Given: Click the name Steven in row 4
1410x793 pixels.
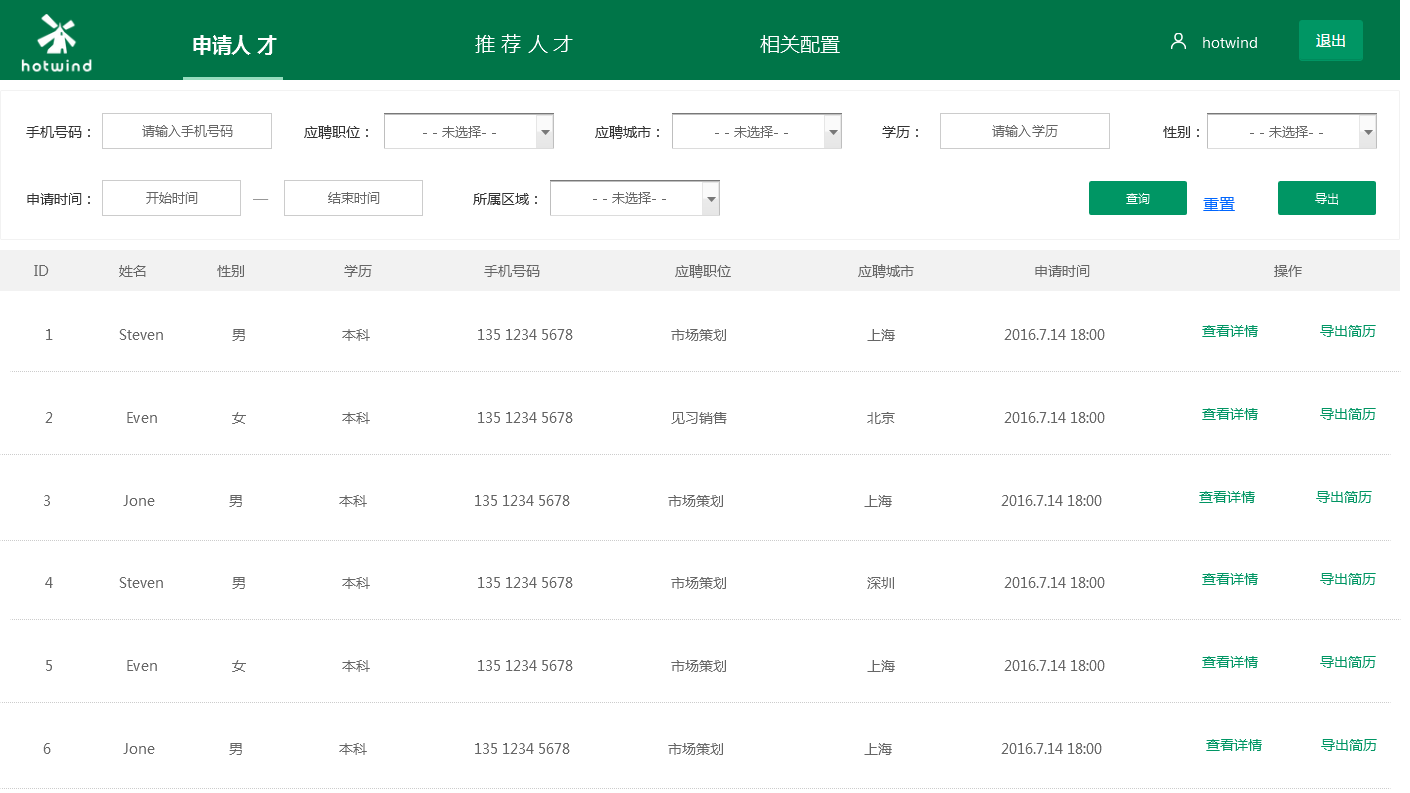Looking at the screenshot, I should click(141, 583).
